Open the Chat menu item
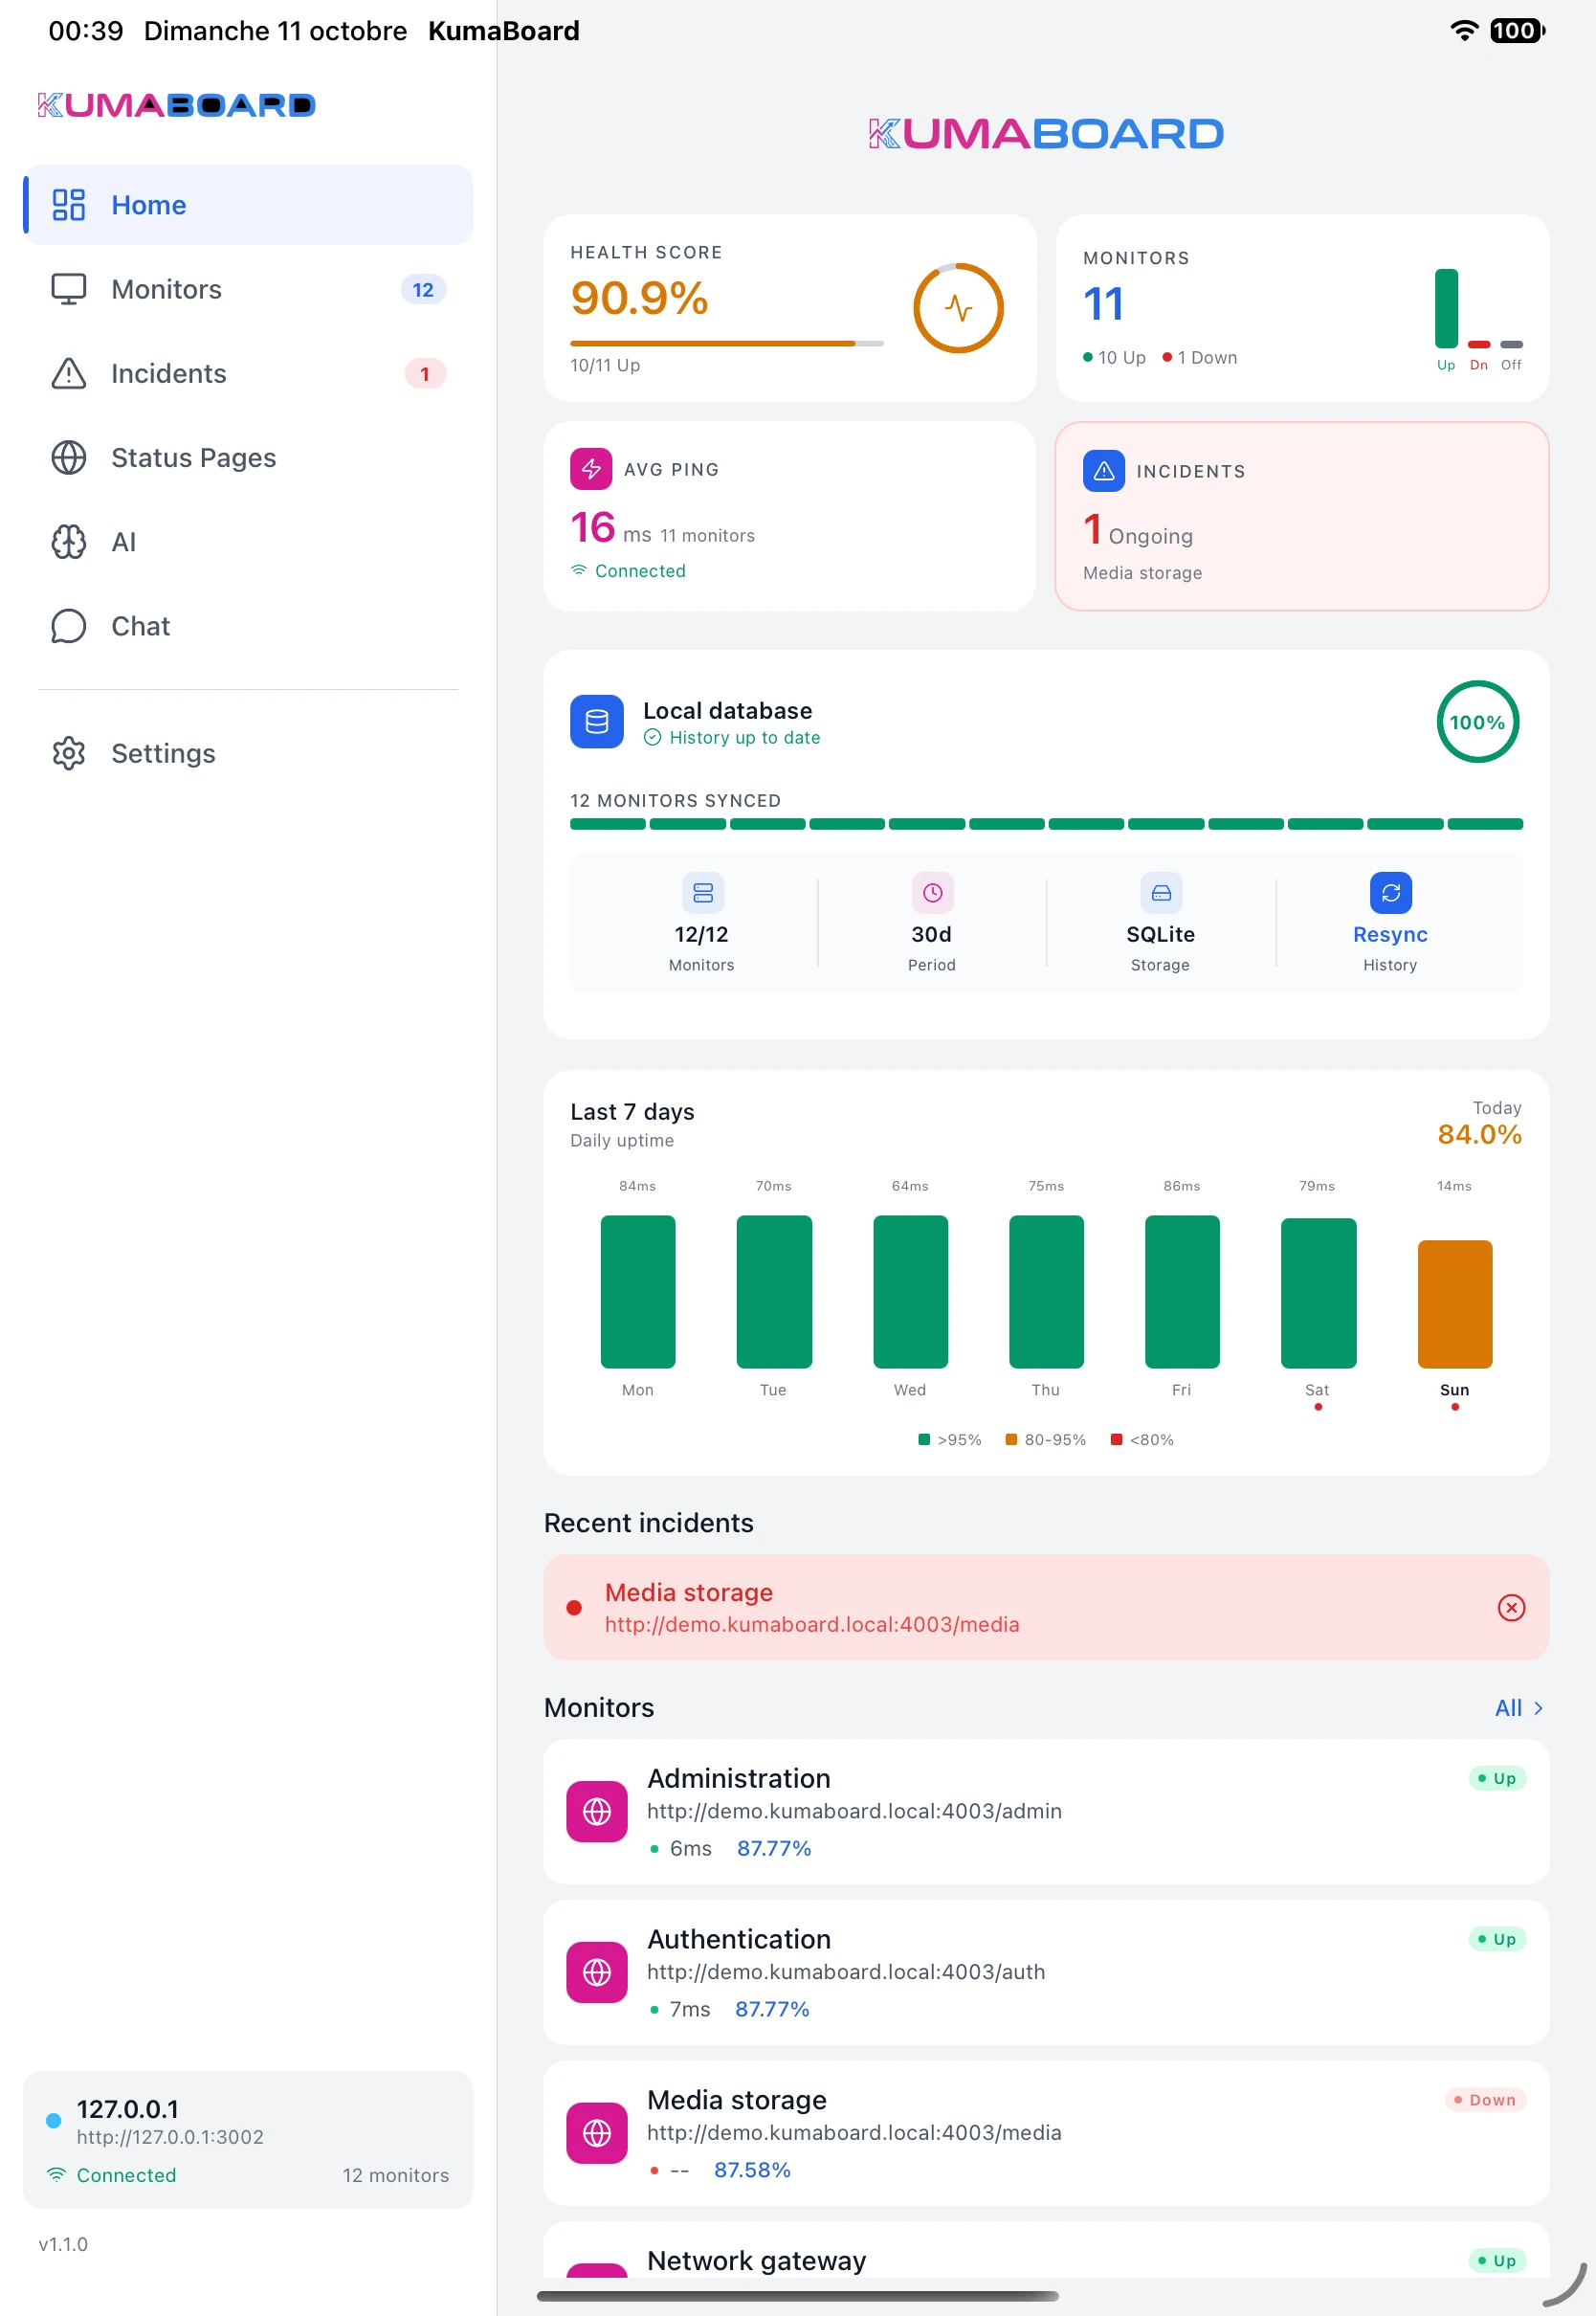This screenshot has width=1596, height=2316. click(x=247, y=626)
